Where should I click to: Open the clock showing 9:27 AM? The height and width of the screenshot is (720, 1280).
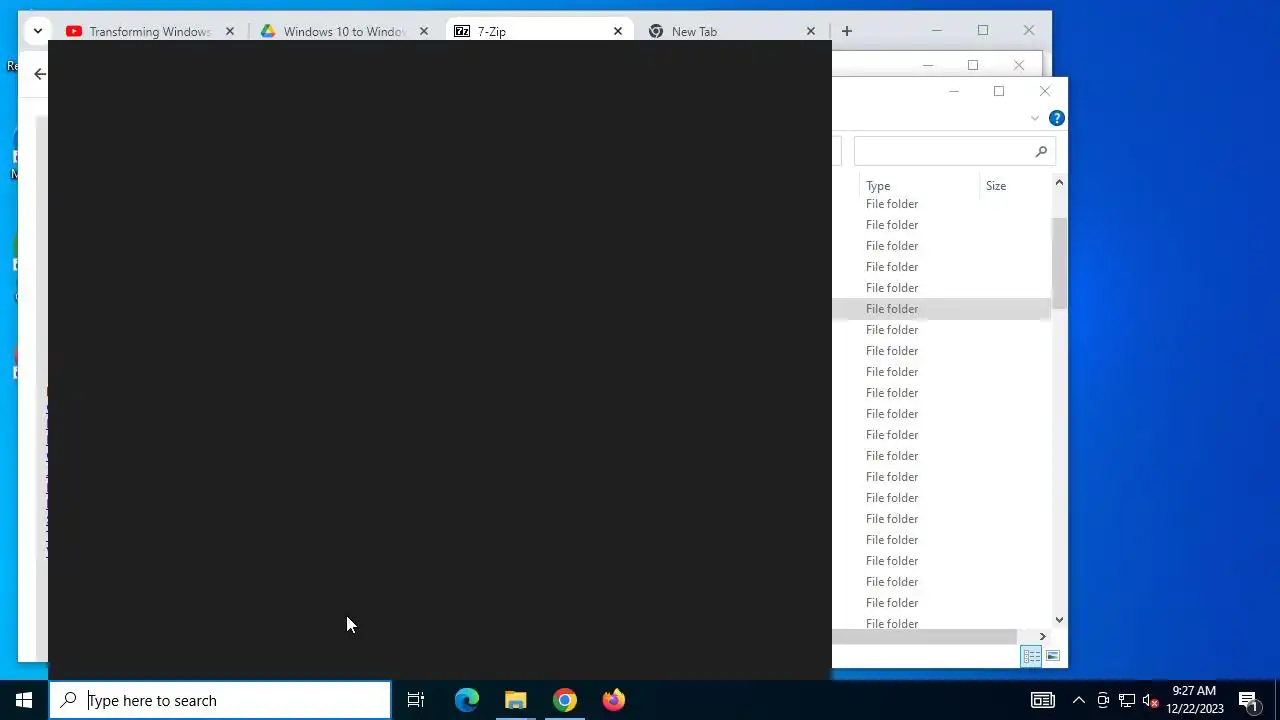[1195, 700]
